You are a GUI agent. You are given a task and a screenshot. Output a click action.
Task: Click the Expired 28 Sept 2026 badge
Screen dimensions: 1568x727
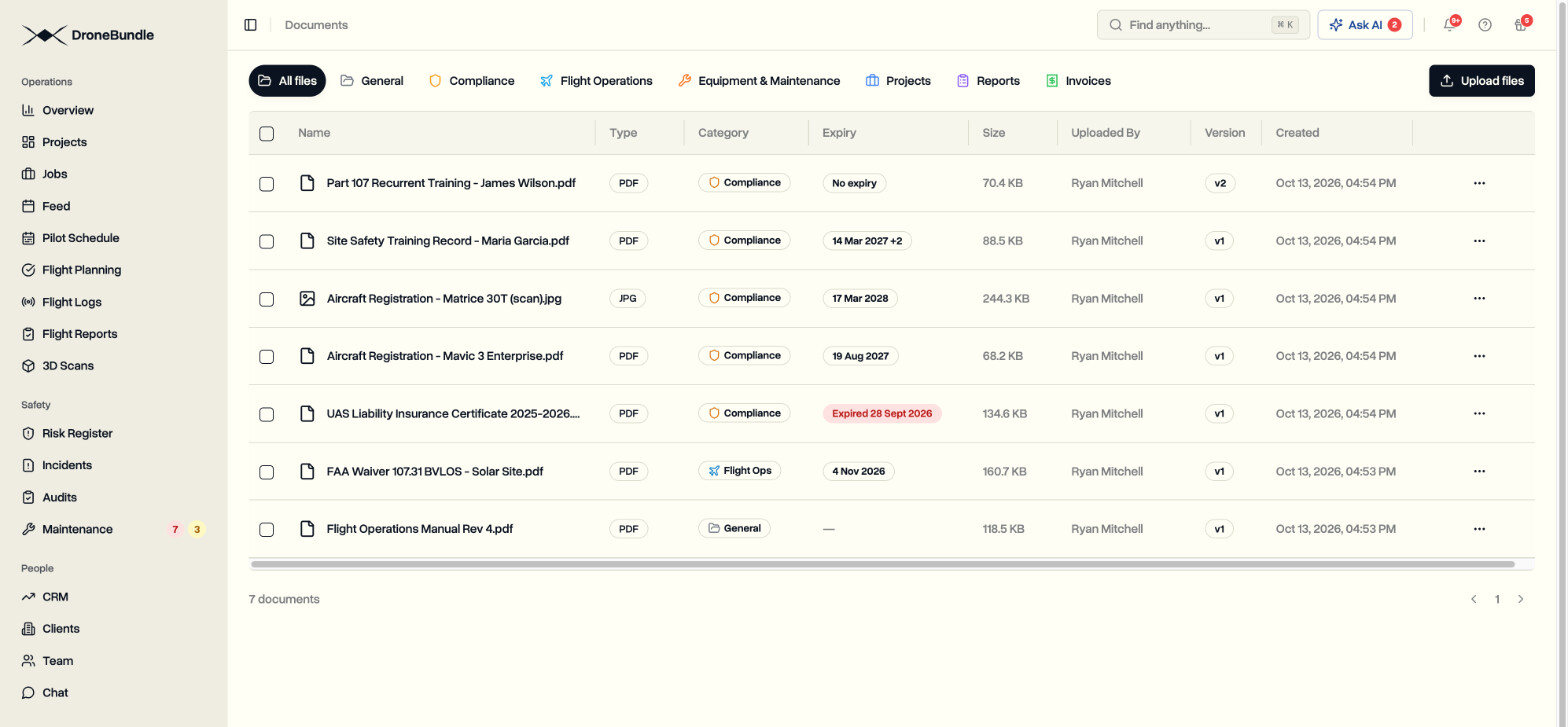882,414
